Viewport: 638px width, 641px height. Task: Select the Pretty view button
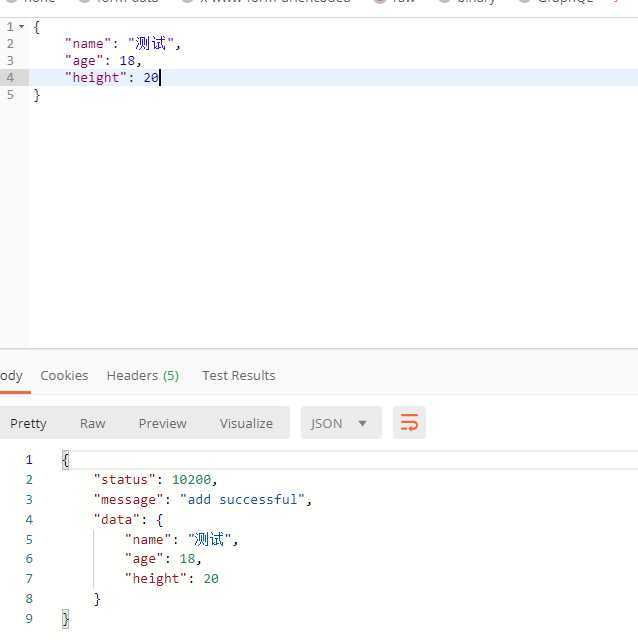tap(28, 423)
